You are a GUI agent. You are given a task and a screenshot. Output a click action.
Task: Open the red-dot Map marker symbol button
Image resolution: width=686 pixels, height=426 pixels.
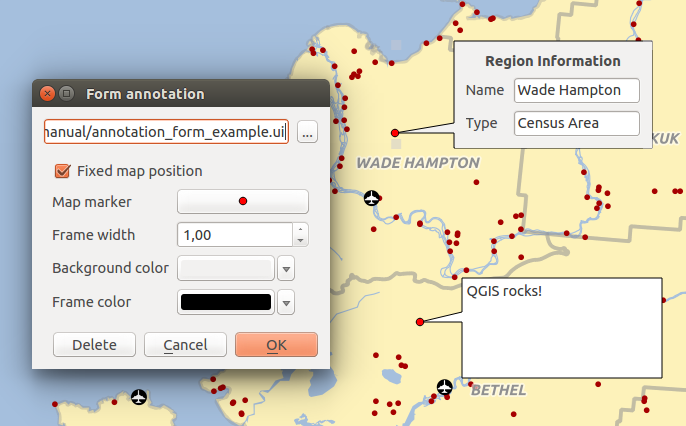(x=242, y=202)
